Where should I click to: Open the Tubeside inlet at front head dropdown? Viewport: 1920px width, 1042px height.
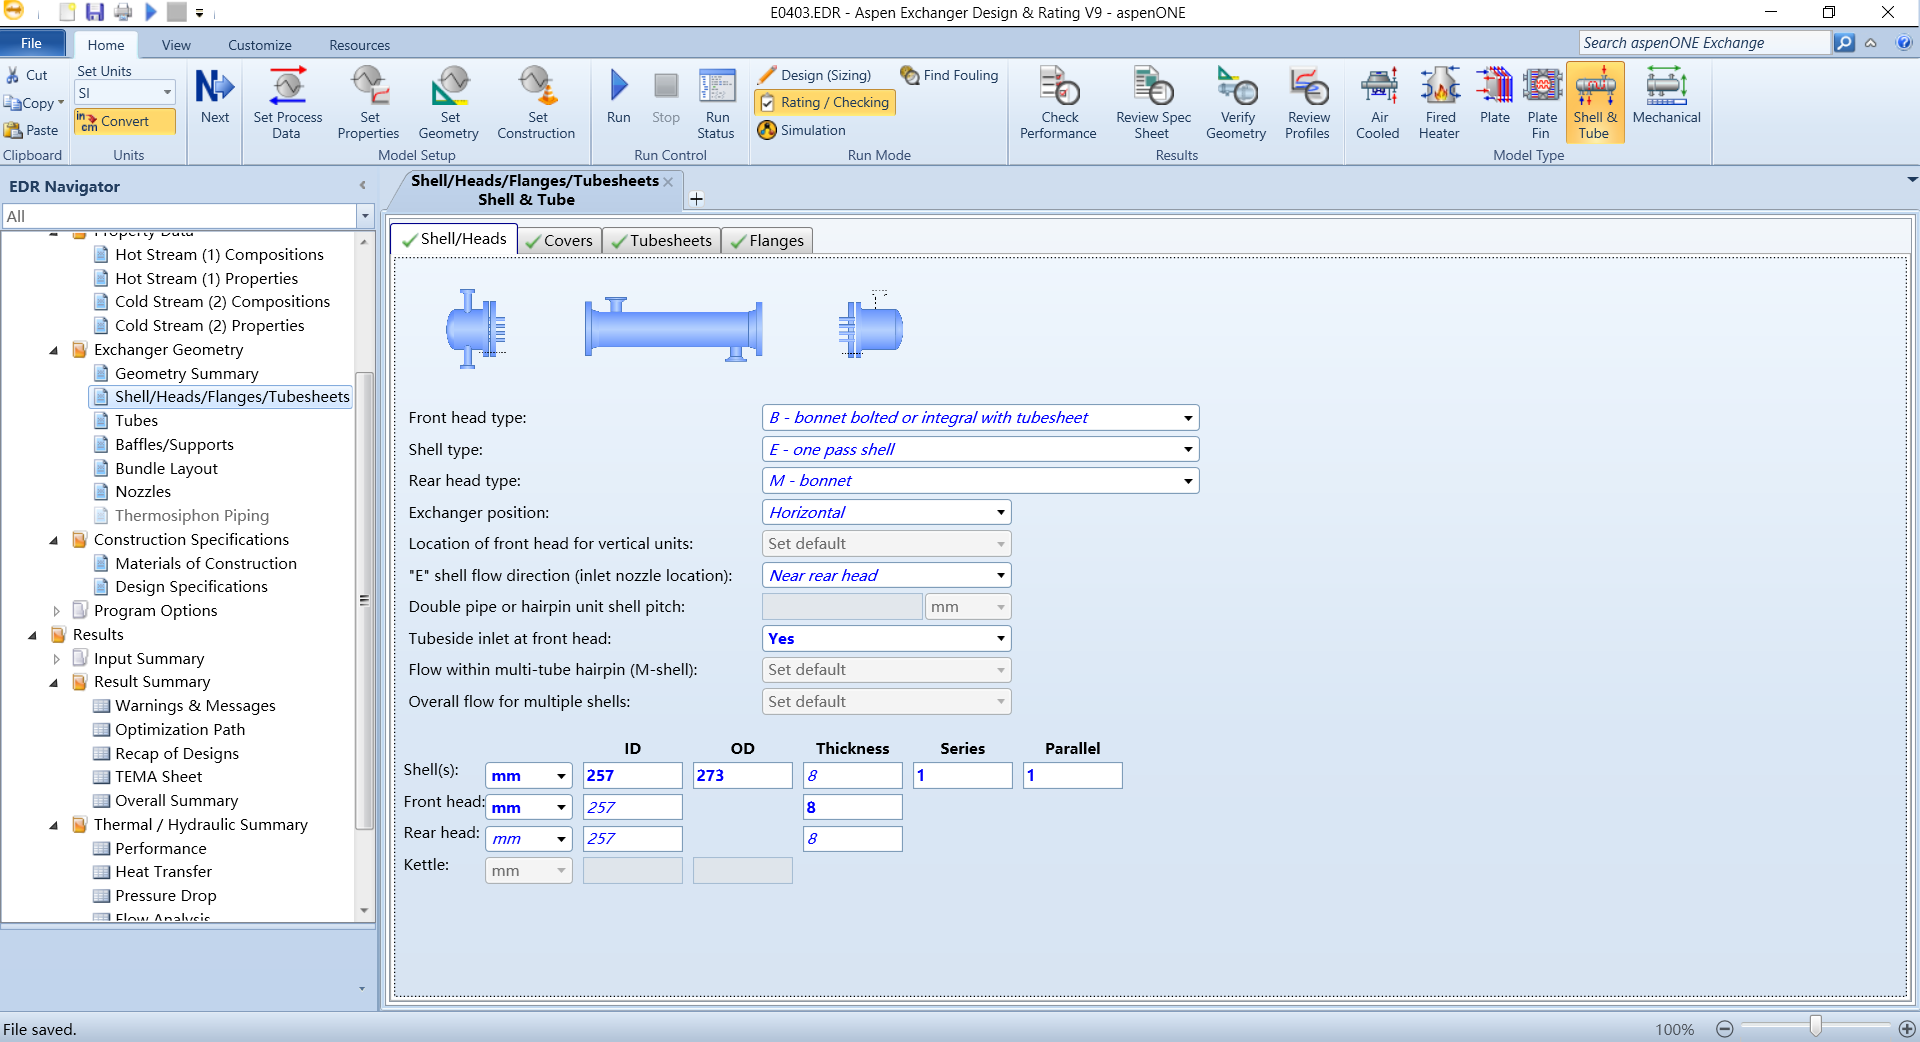1000,639
